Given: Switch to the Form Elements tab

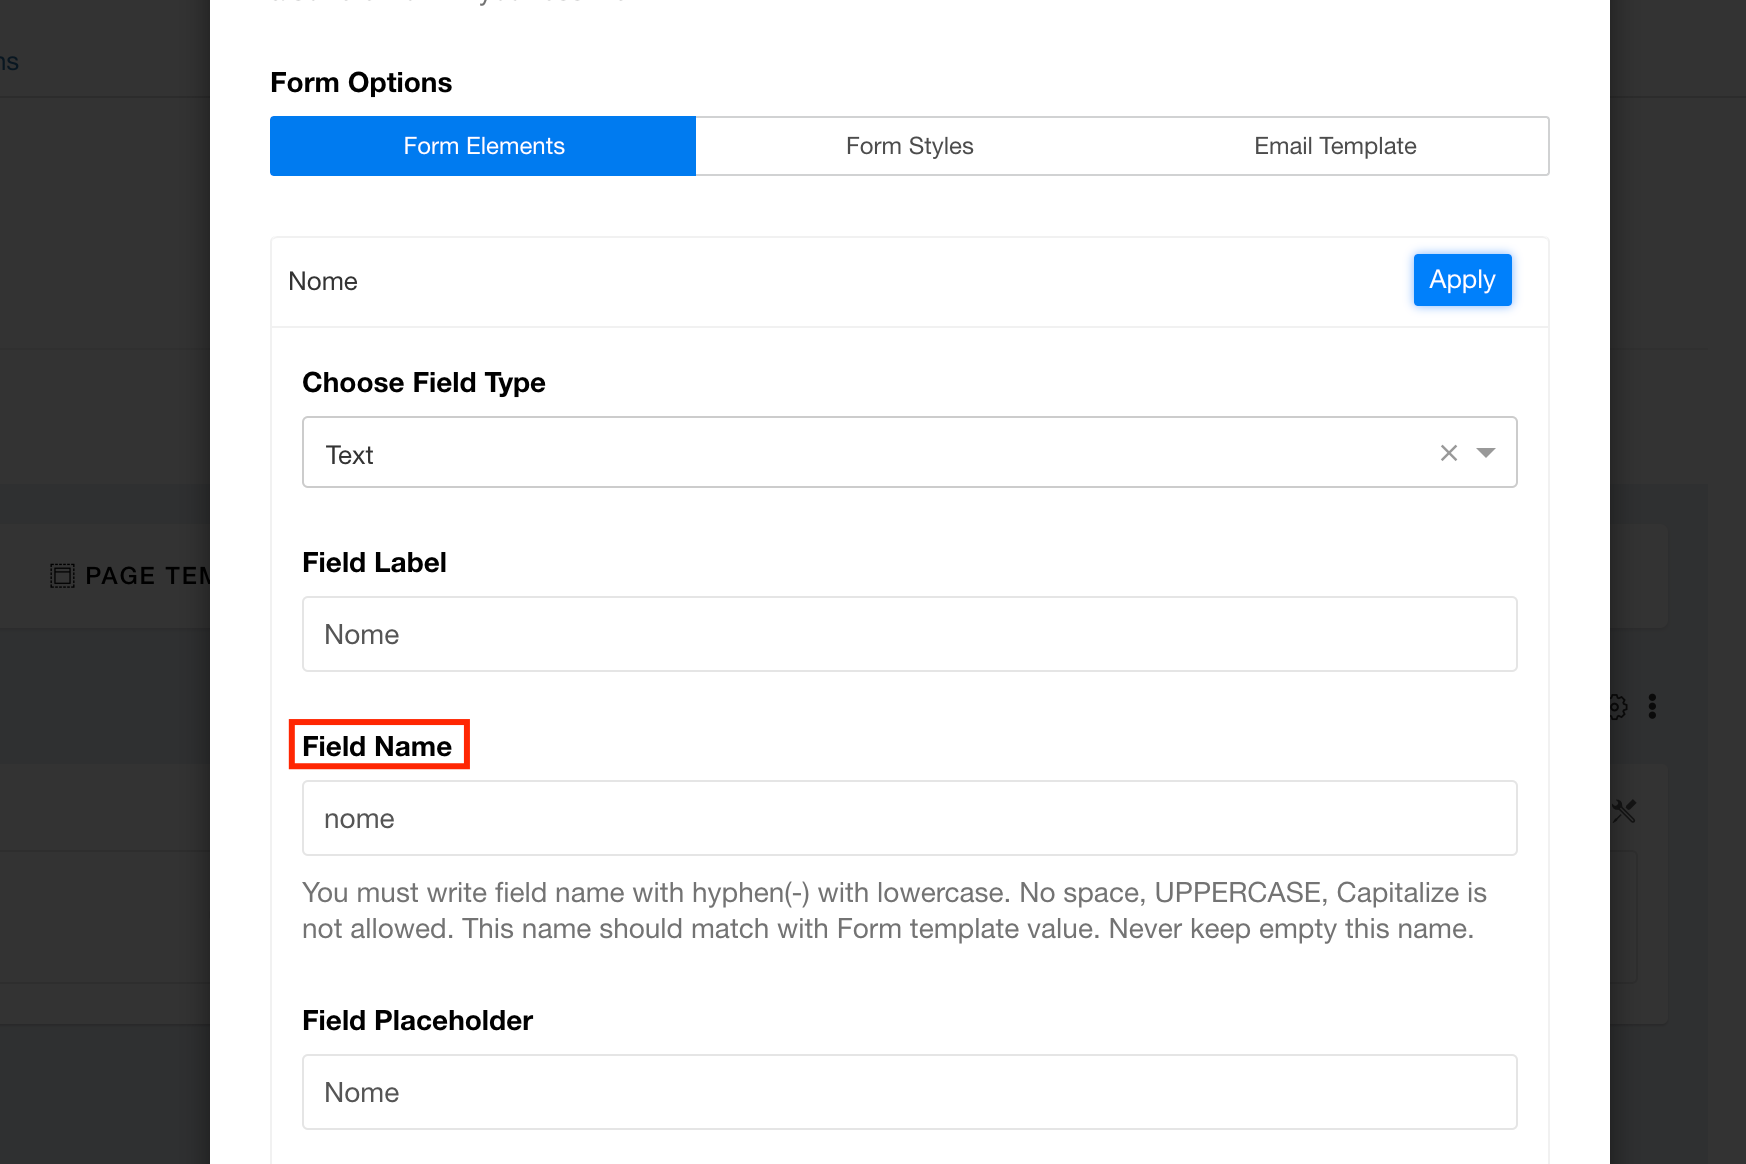Looking at the screenshot, I should 483,146.
